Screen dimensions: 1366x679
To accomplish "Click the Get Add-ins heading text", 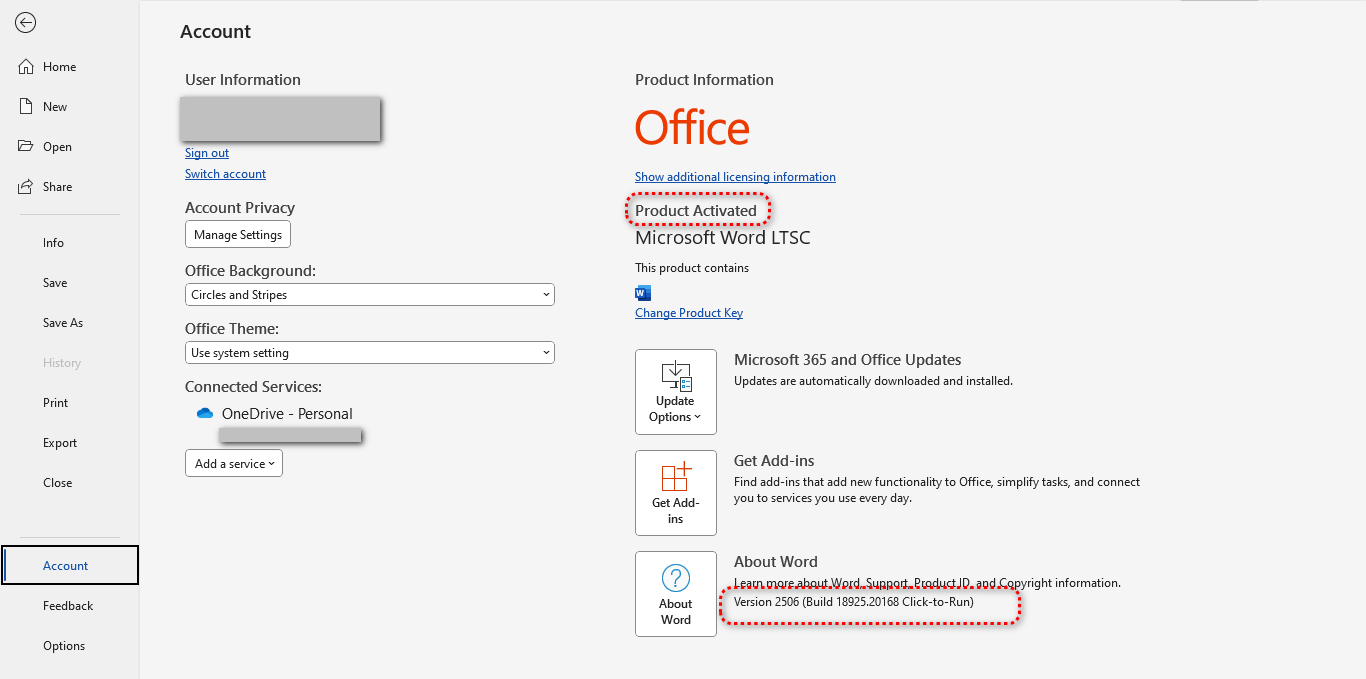I will [774, 461].
